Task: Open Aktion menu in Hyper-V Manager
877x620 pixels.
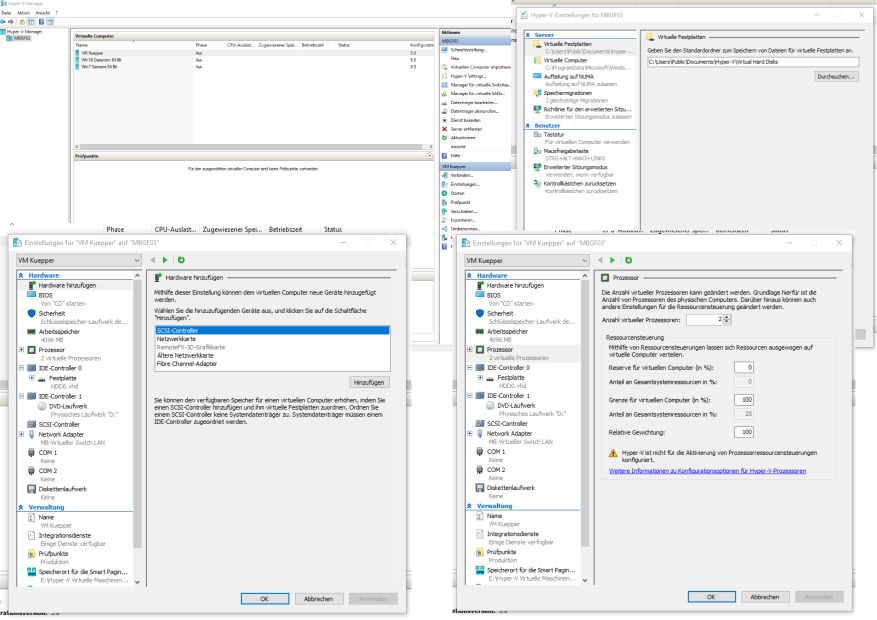Action: click(23, 12)
